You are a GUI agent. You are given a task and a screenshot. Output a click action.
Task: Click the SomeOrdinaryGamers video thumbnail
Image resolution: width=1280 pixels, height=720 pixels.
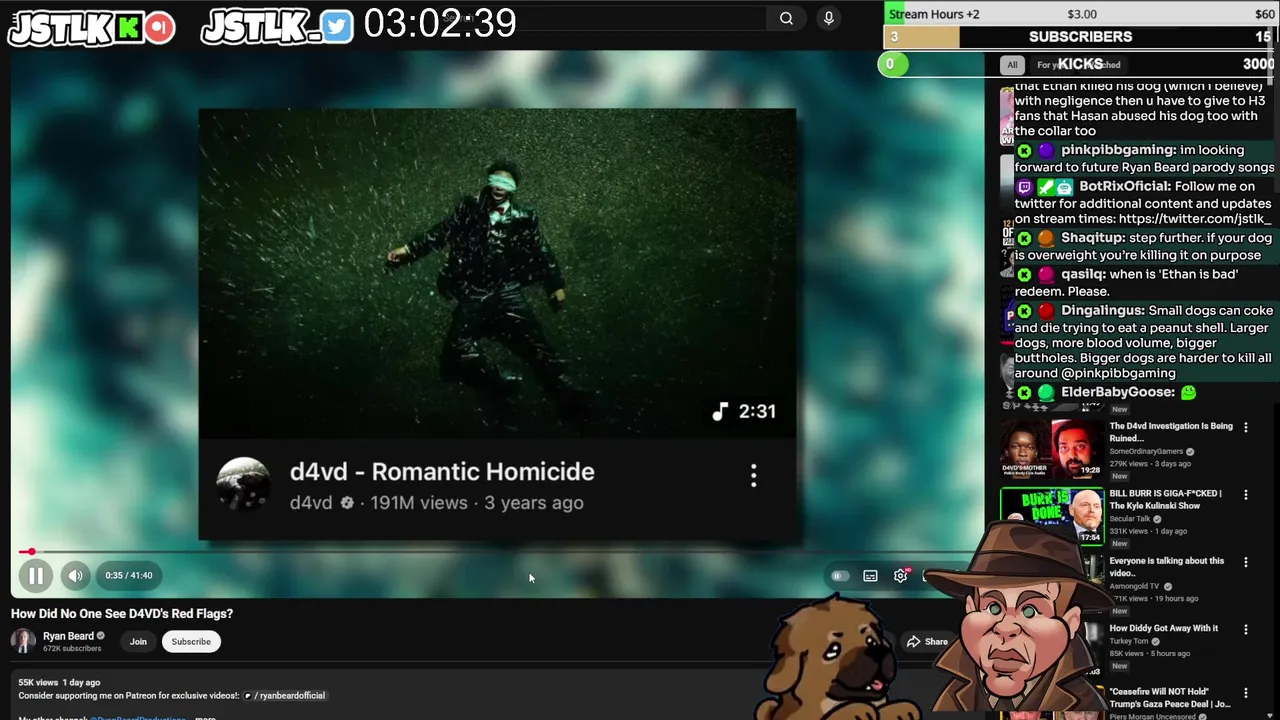click(1051, 448)
